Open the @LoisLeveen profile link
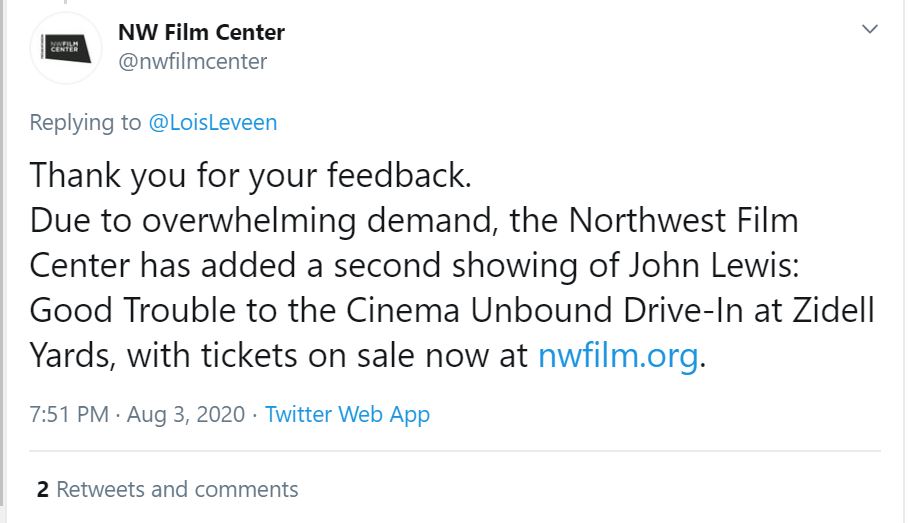The image size is (908, 523). tap(212, 122)
